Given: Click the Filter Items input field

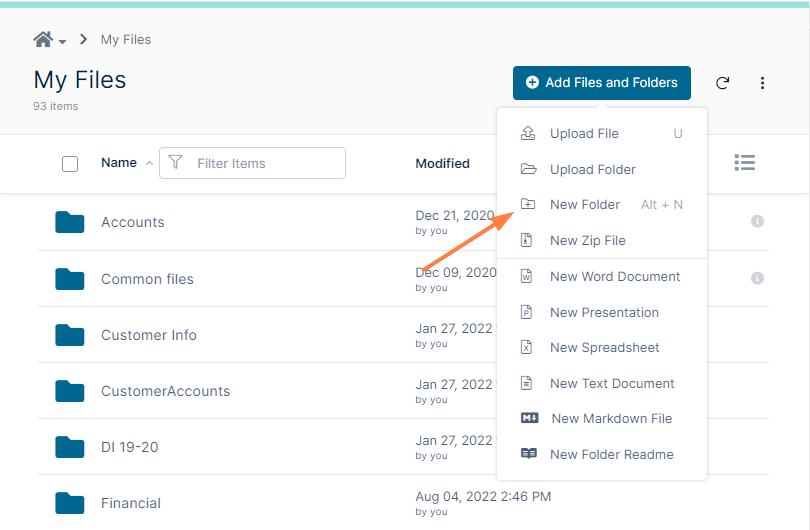Looking at the screenshot, I should pos(264,163).
